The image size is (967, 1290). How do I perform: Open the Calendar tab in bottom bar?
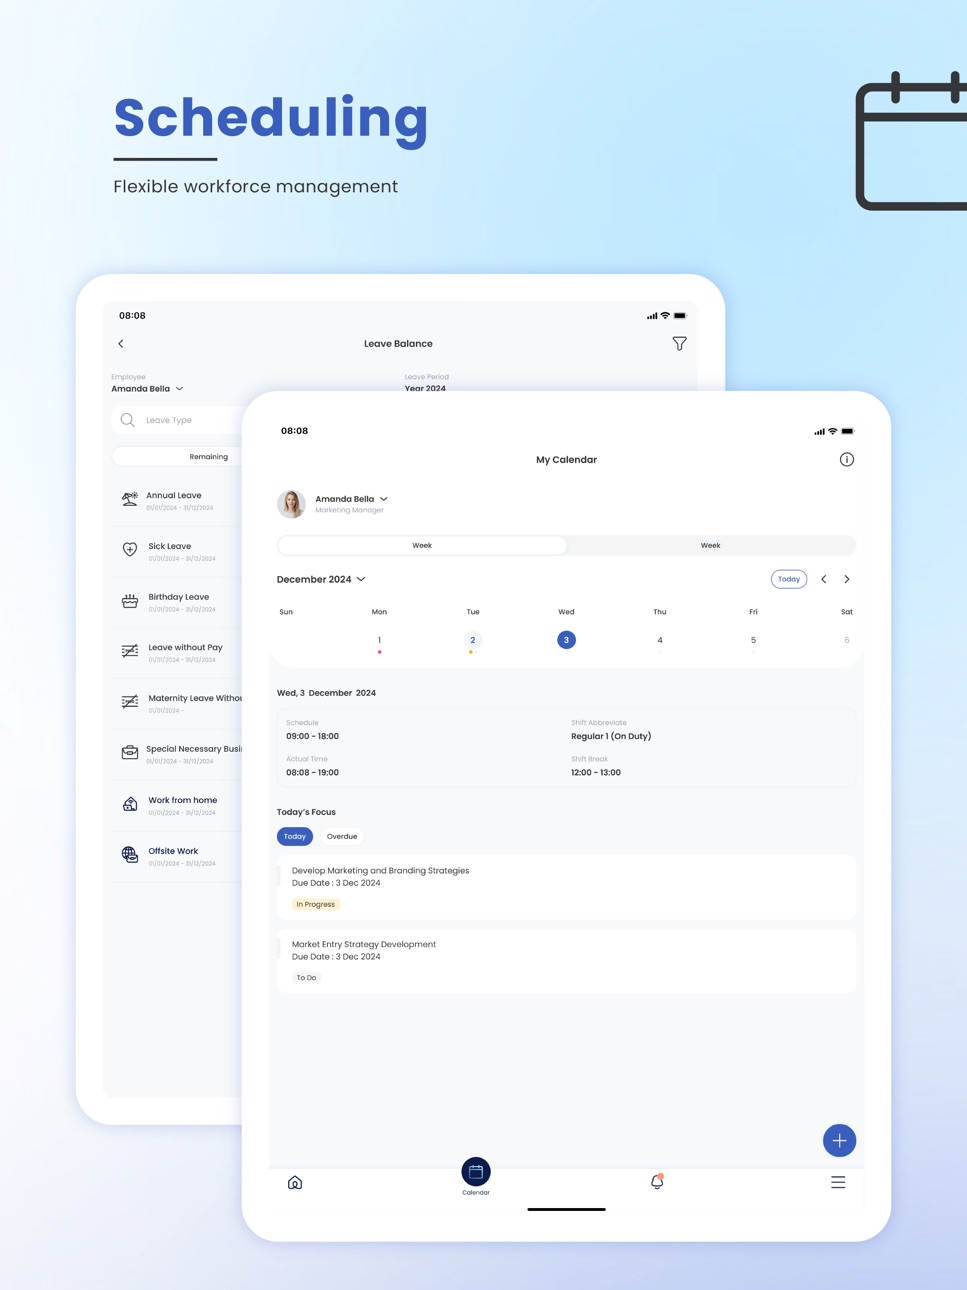(x=476, y=1177)
